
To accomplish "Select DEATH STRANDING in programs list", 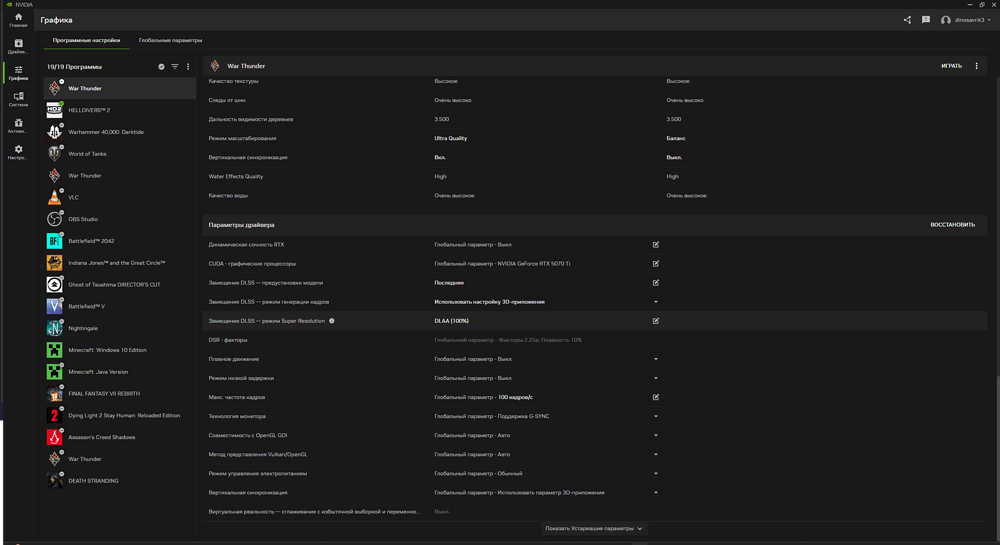I will tap(119, 481).
